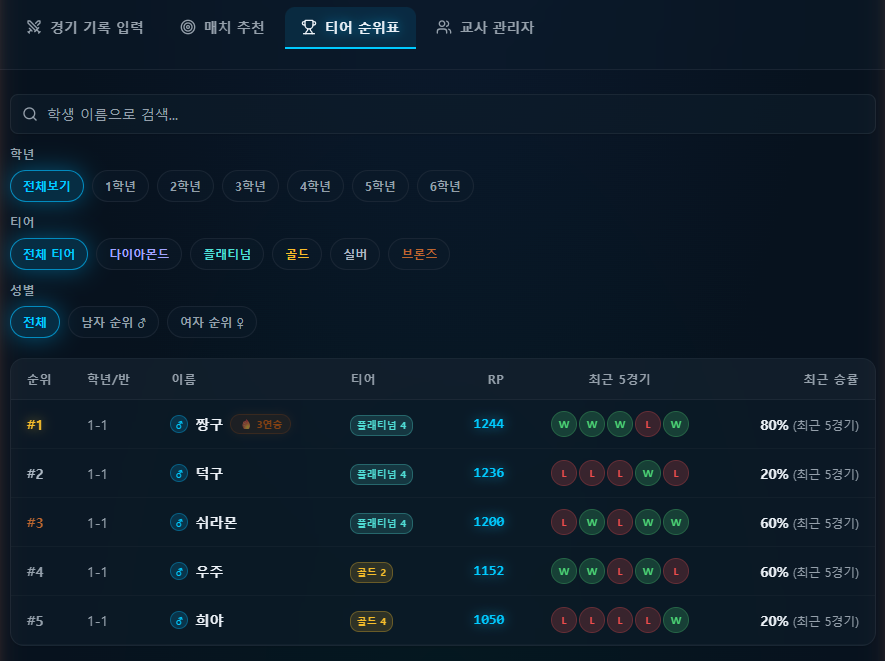Click the RP value 1200
Viewport: 885px width, 661px height.
pos(489,522)
